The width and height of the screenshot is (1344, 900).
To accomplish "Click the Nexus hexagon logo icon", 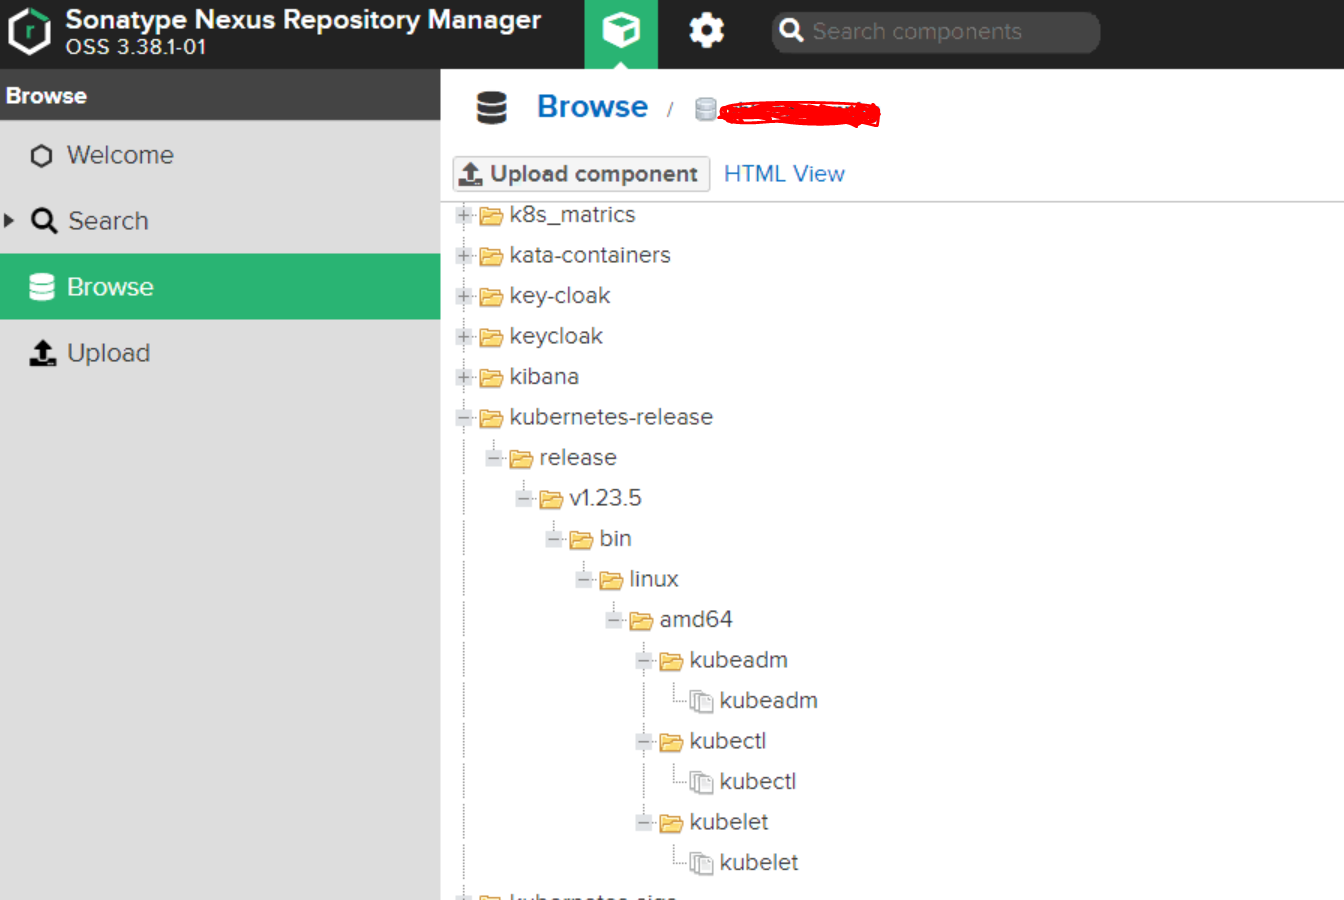I will [x=29, y=32].
